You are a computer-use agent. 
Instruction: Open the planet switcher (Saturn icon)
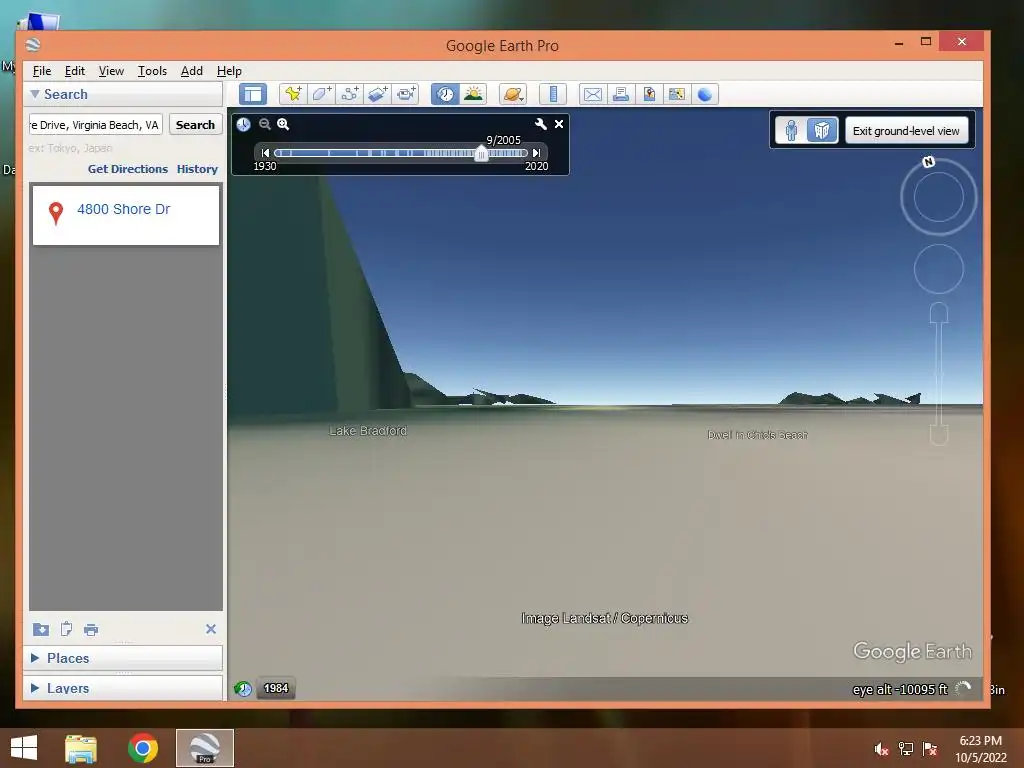[x=513, y=94]
